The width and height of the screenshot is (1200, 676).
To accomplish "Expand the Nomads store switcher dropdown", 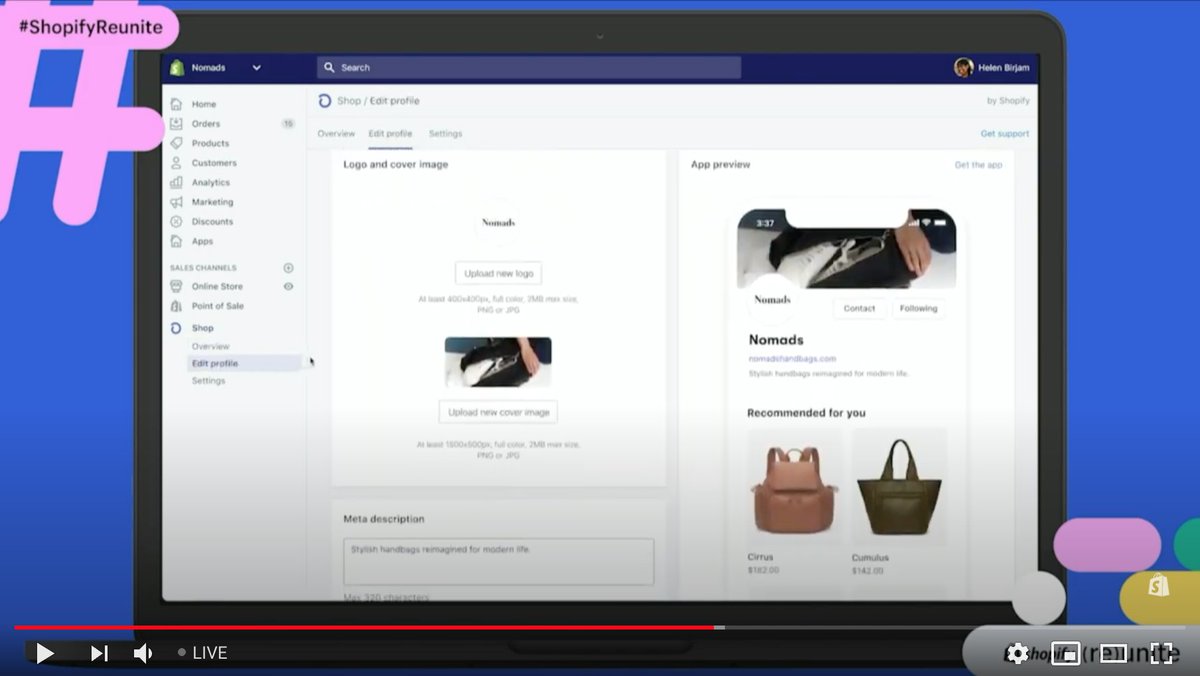I will (256, 68).
